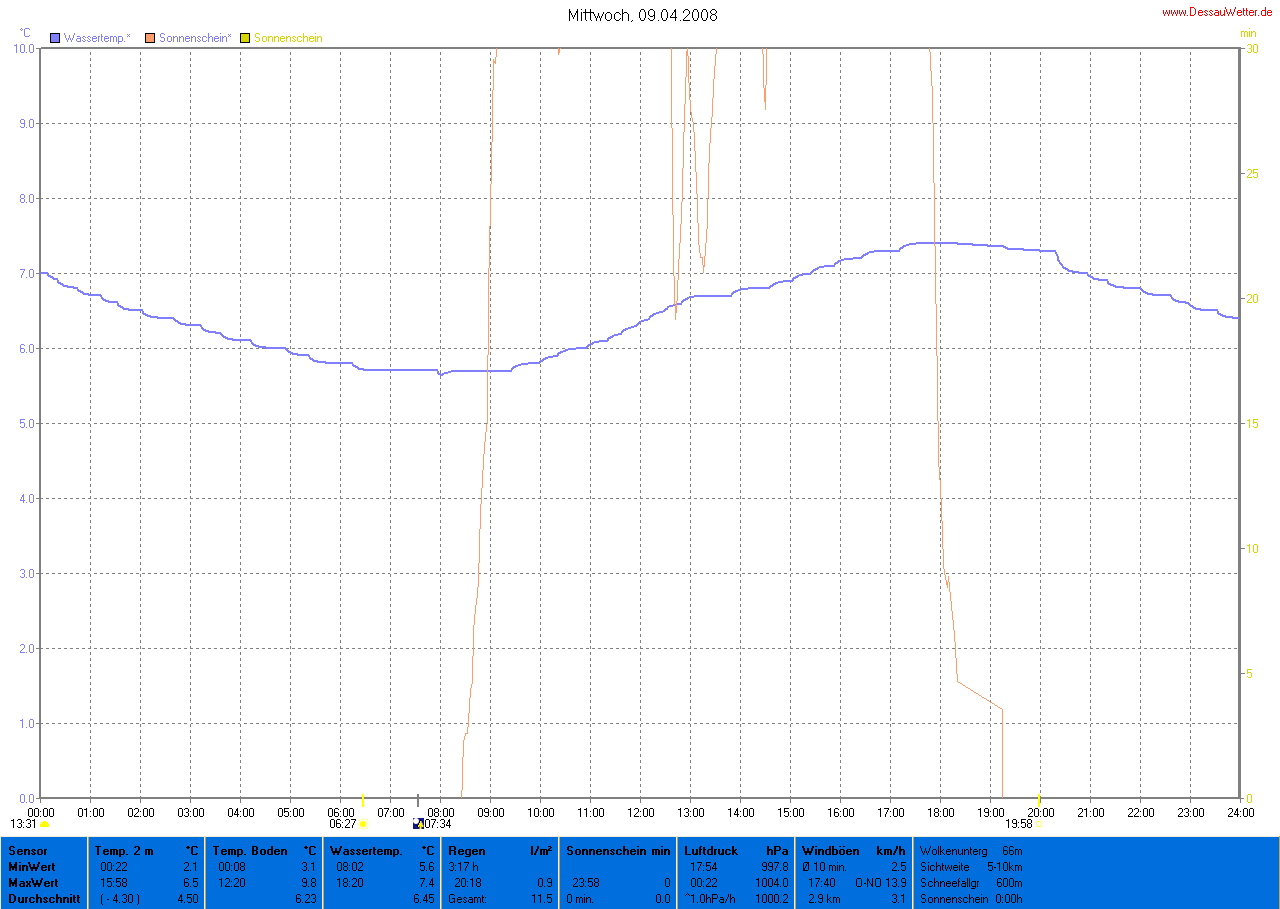Viewport: 1280px width, 909px height.
Task: Click the Regen l/m² column header
Action: pos(467,851)
